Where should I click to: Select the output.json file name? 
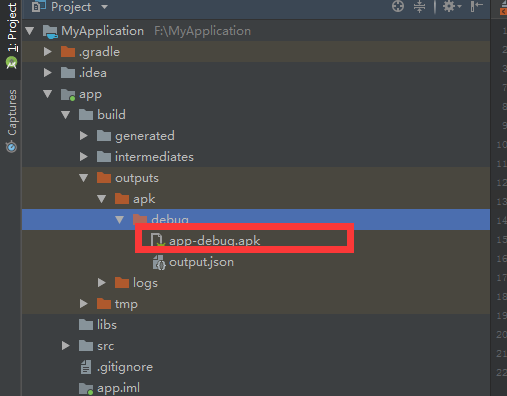(202, 262)
